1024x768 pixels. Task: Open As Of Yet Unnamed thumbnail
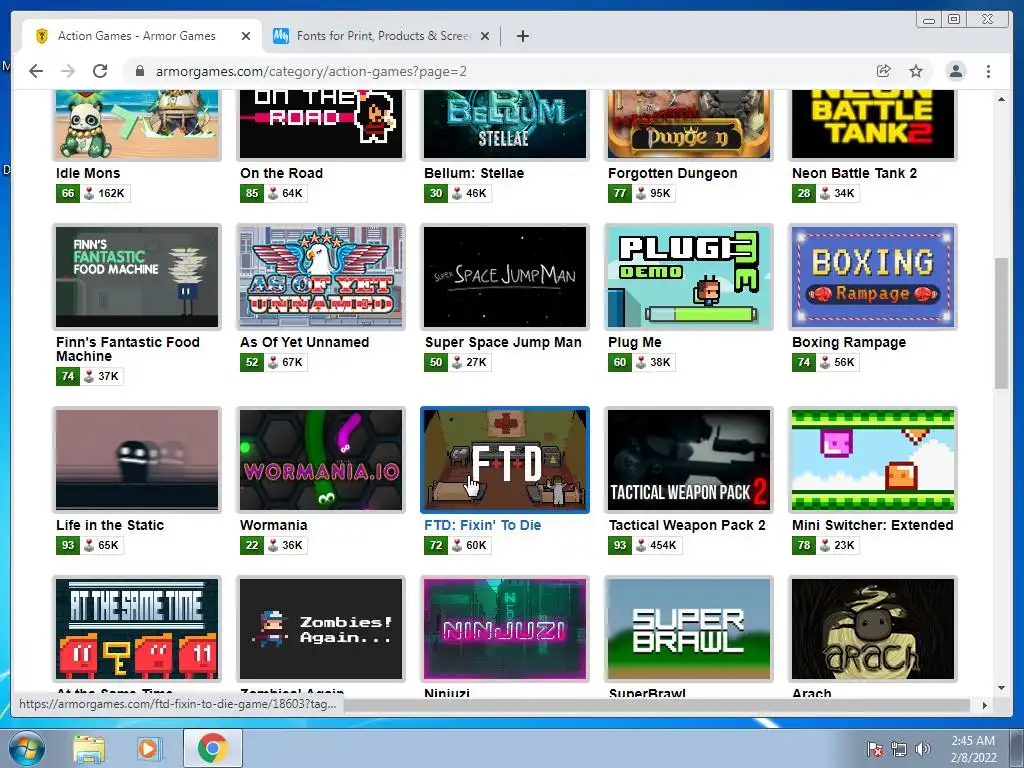point(321,277)
